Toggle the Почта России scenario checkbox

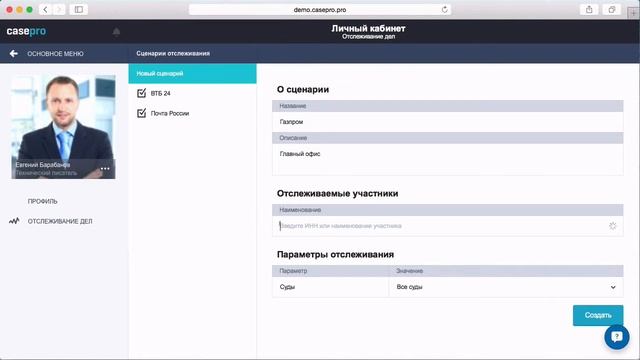pos(142,113)
